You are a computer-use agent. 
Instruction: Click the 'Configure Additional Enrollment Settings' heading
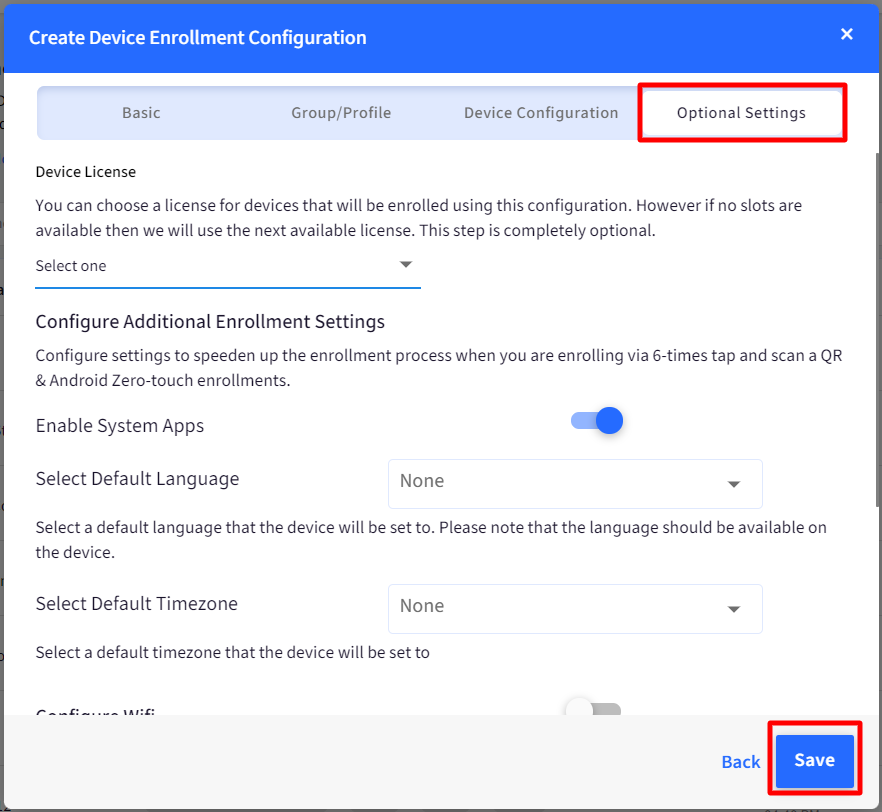click(210, 322)
